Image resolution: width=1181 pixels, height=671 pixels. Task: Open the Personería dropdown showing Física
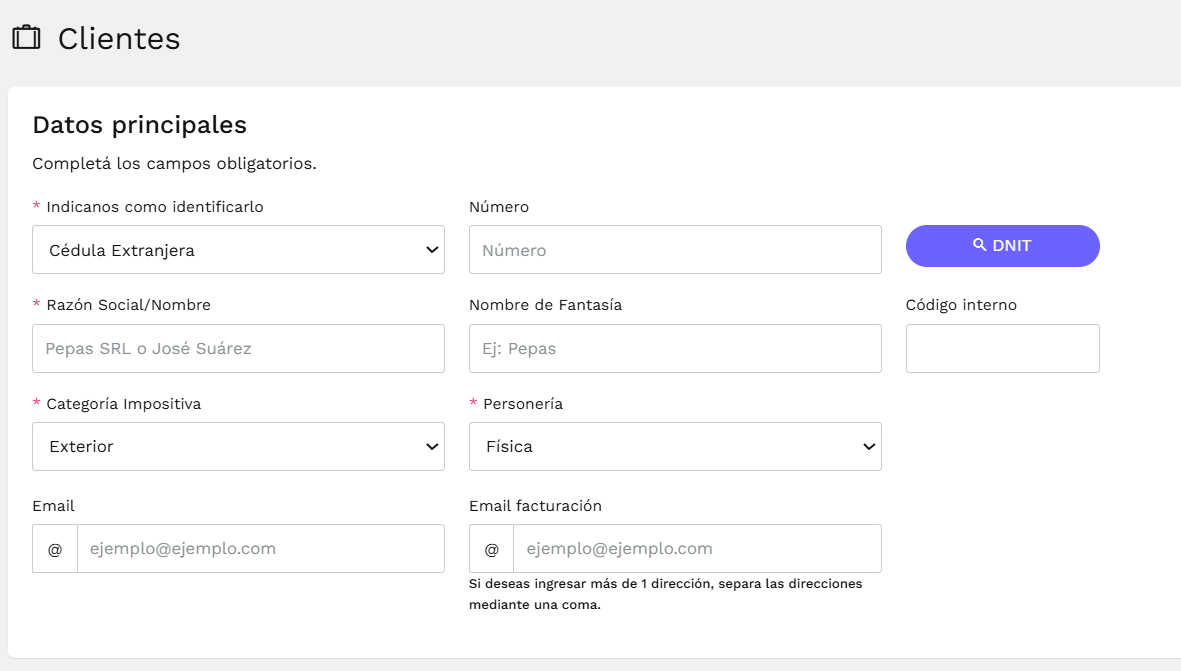pyautogui.click(x=675, y=447)
